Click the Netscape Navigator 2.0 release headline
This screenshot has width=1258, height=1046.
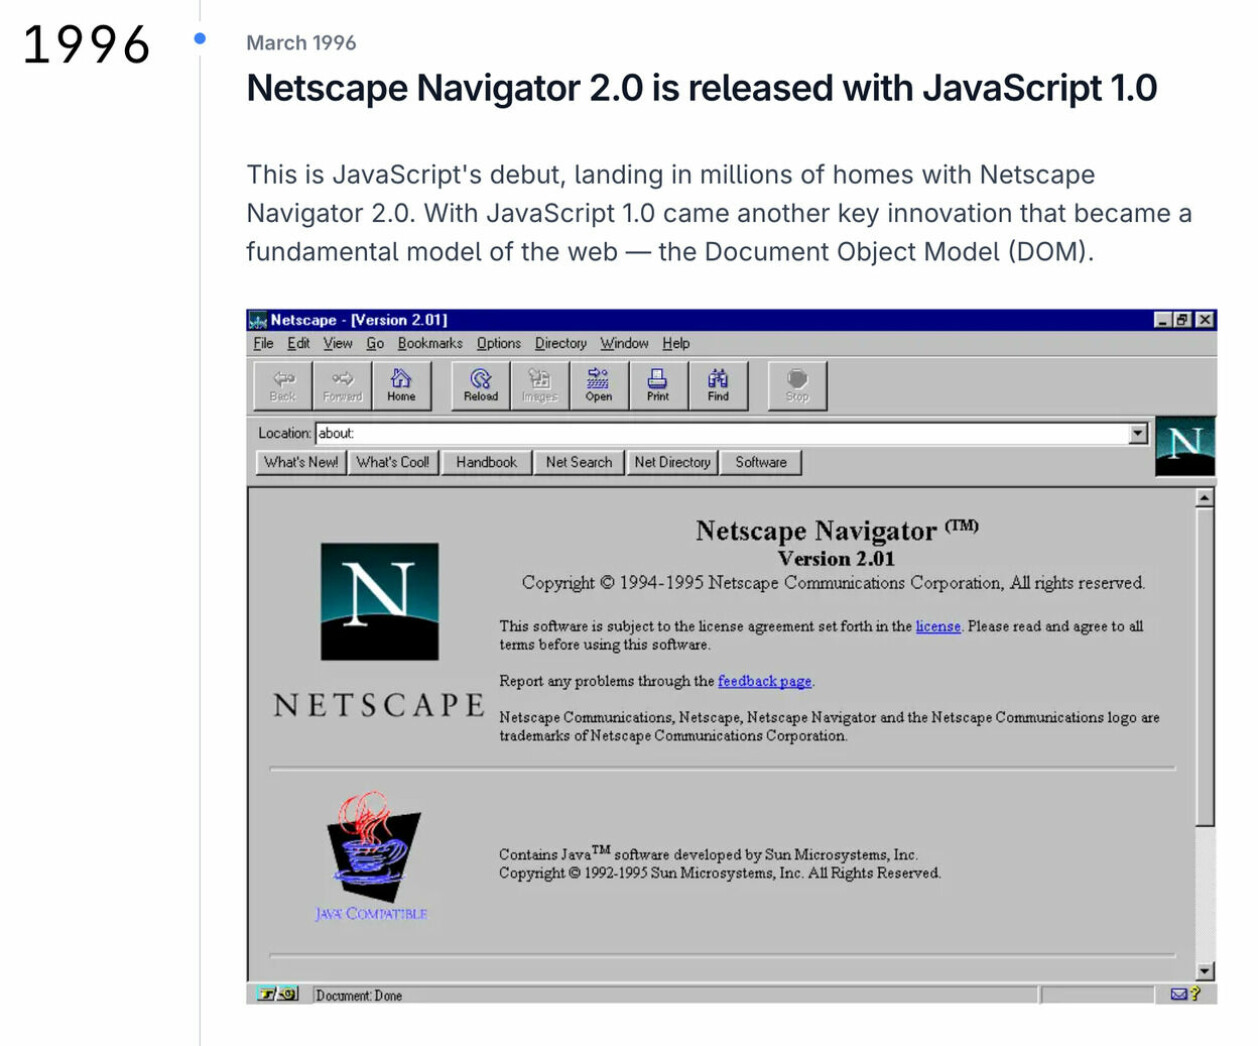702,88
